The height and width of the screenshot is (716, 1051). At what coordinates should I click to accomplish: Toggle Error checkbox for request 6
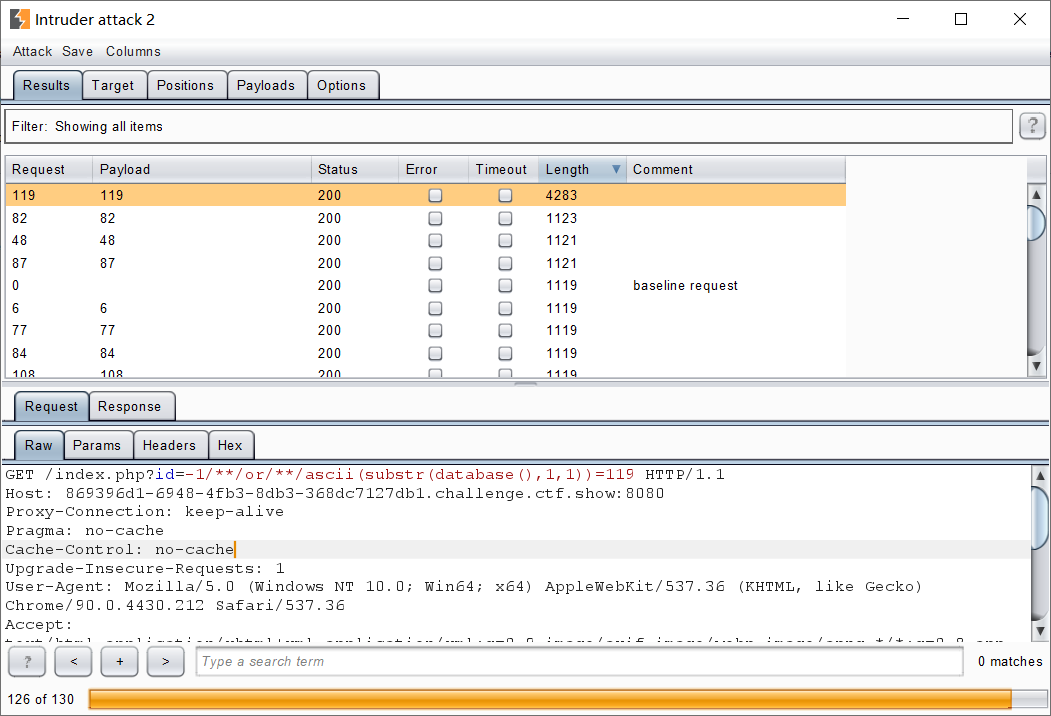click(435, 308)
